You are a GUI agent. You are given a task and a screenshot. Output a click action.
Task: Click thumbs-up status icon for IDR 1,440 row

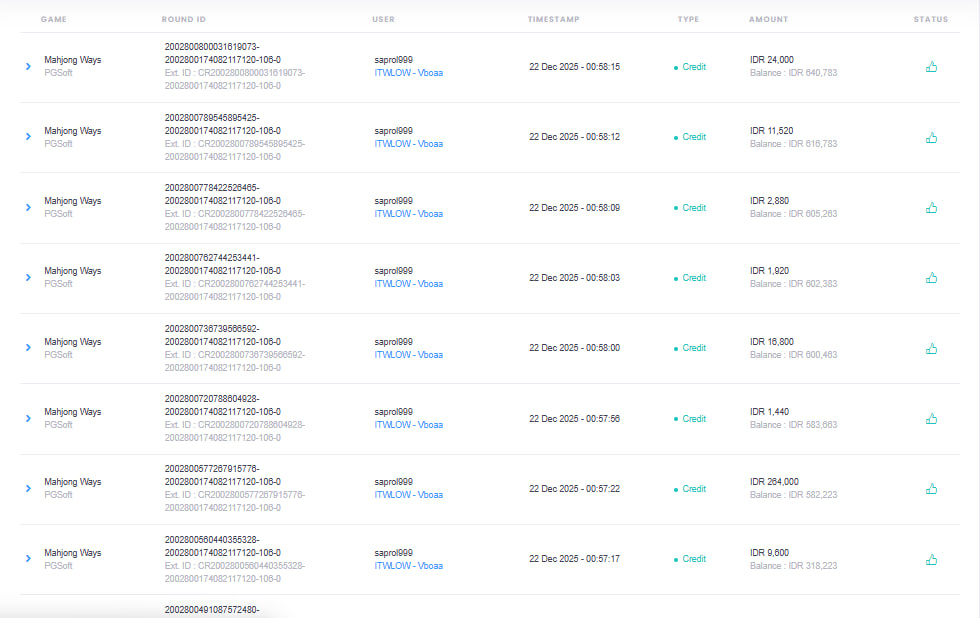[931, 419]
